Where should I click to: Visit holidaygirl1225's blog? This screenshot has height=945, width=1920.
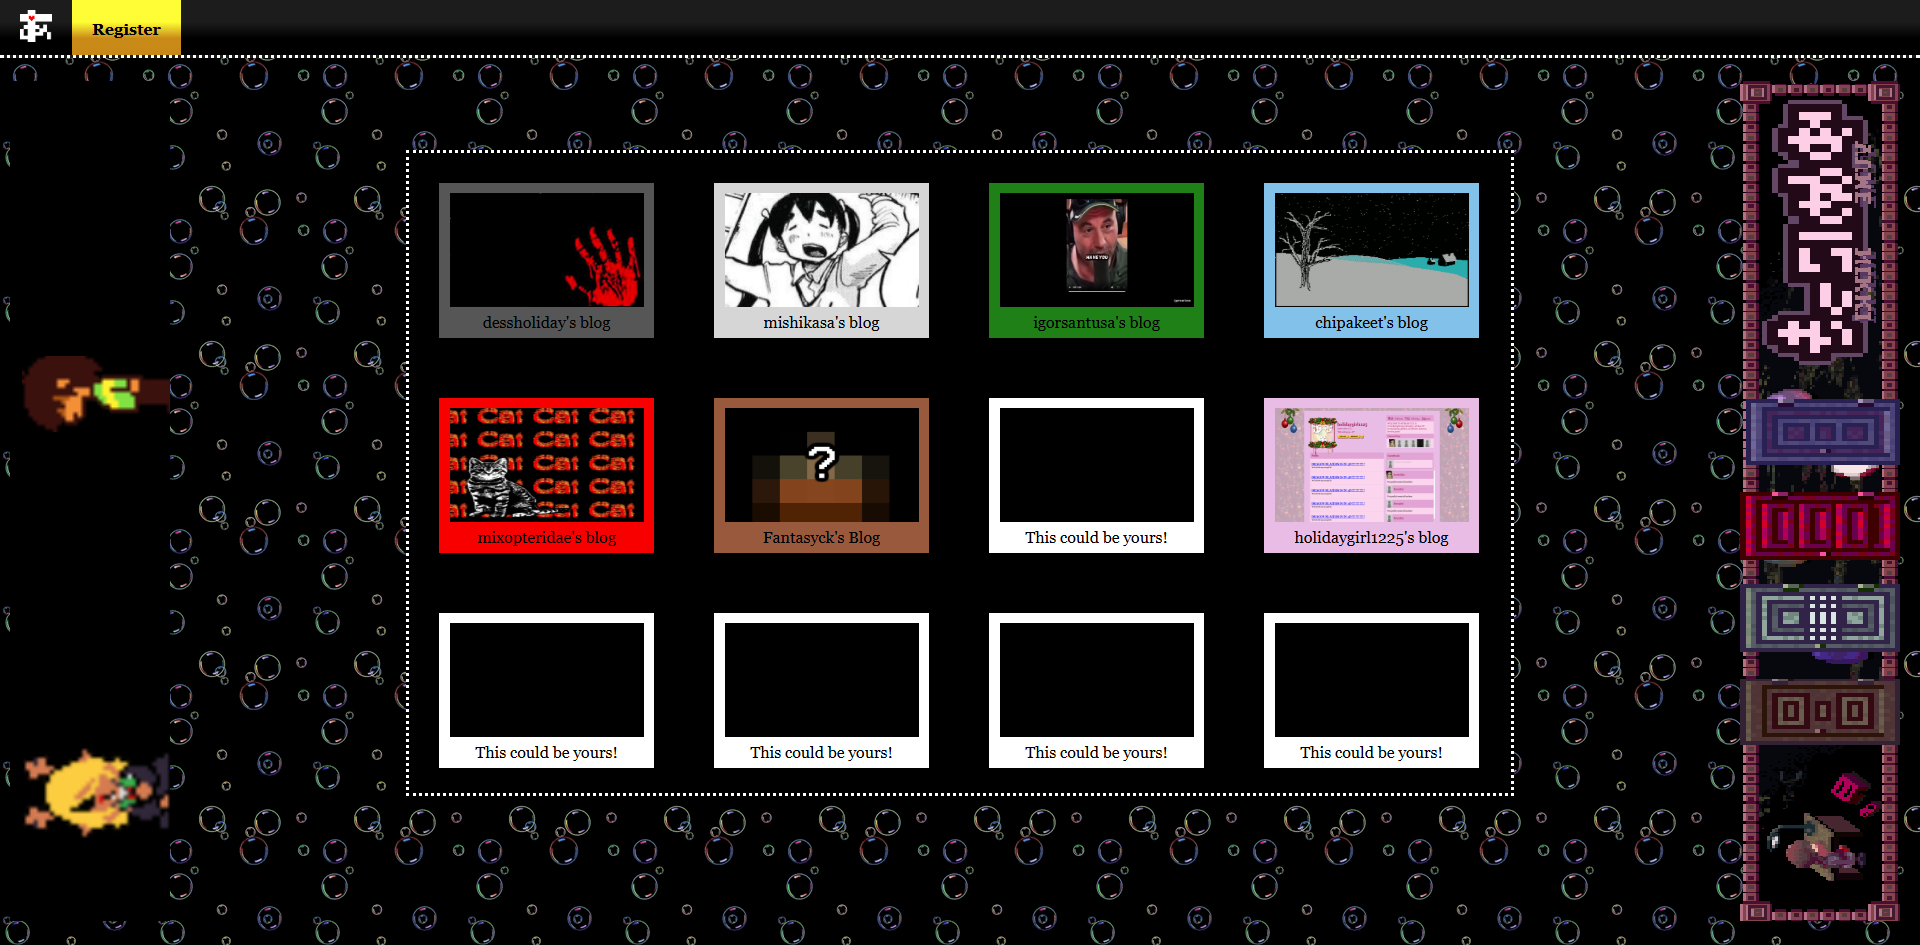1371,475
